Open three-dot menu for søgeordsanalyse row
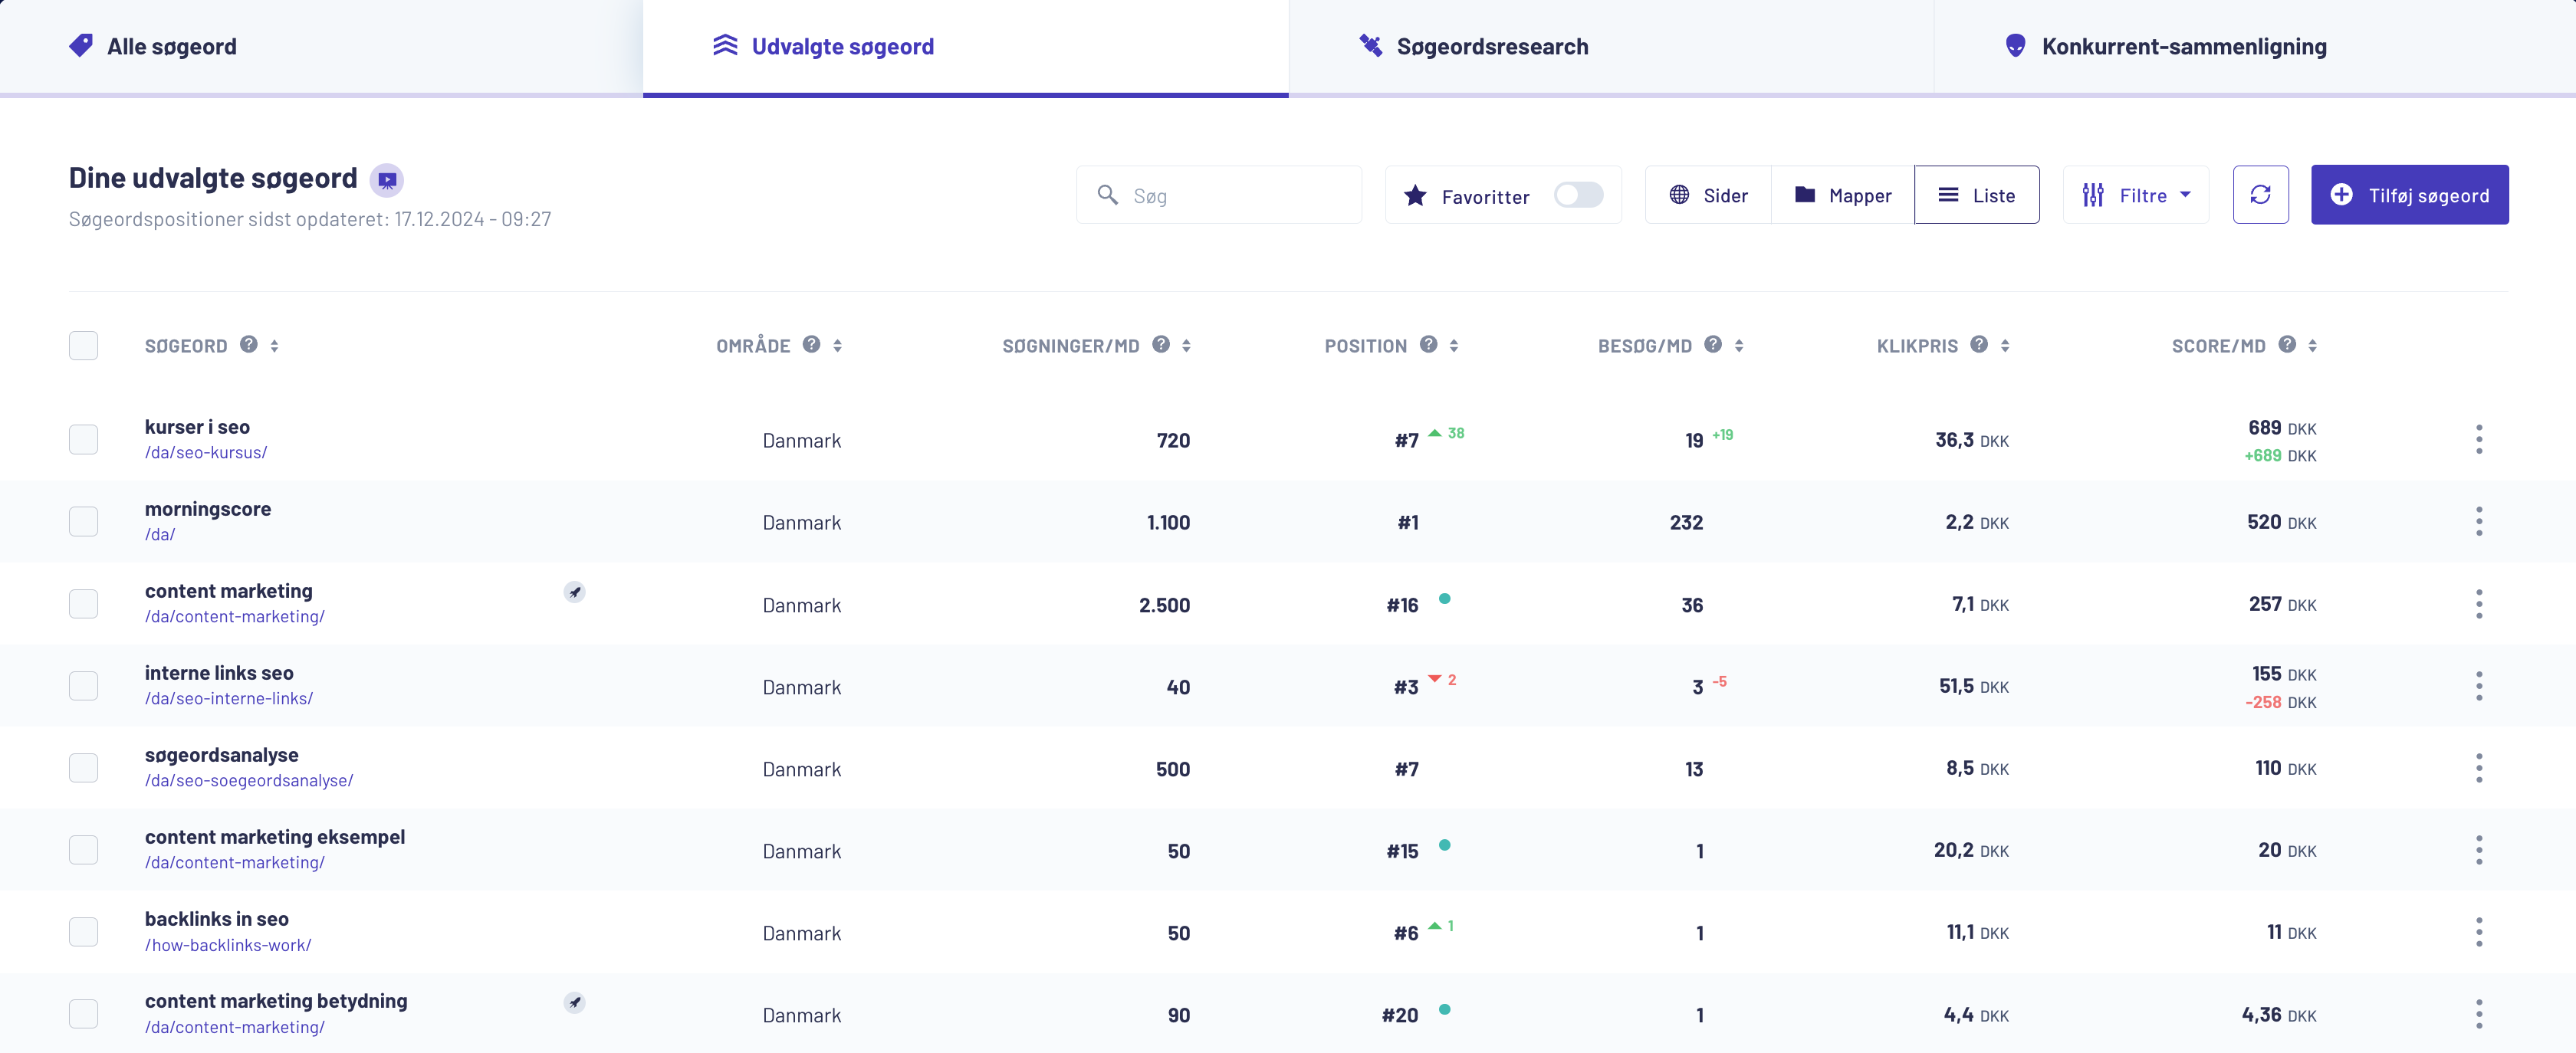 (x=2479, y=768)
